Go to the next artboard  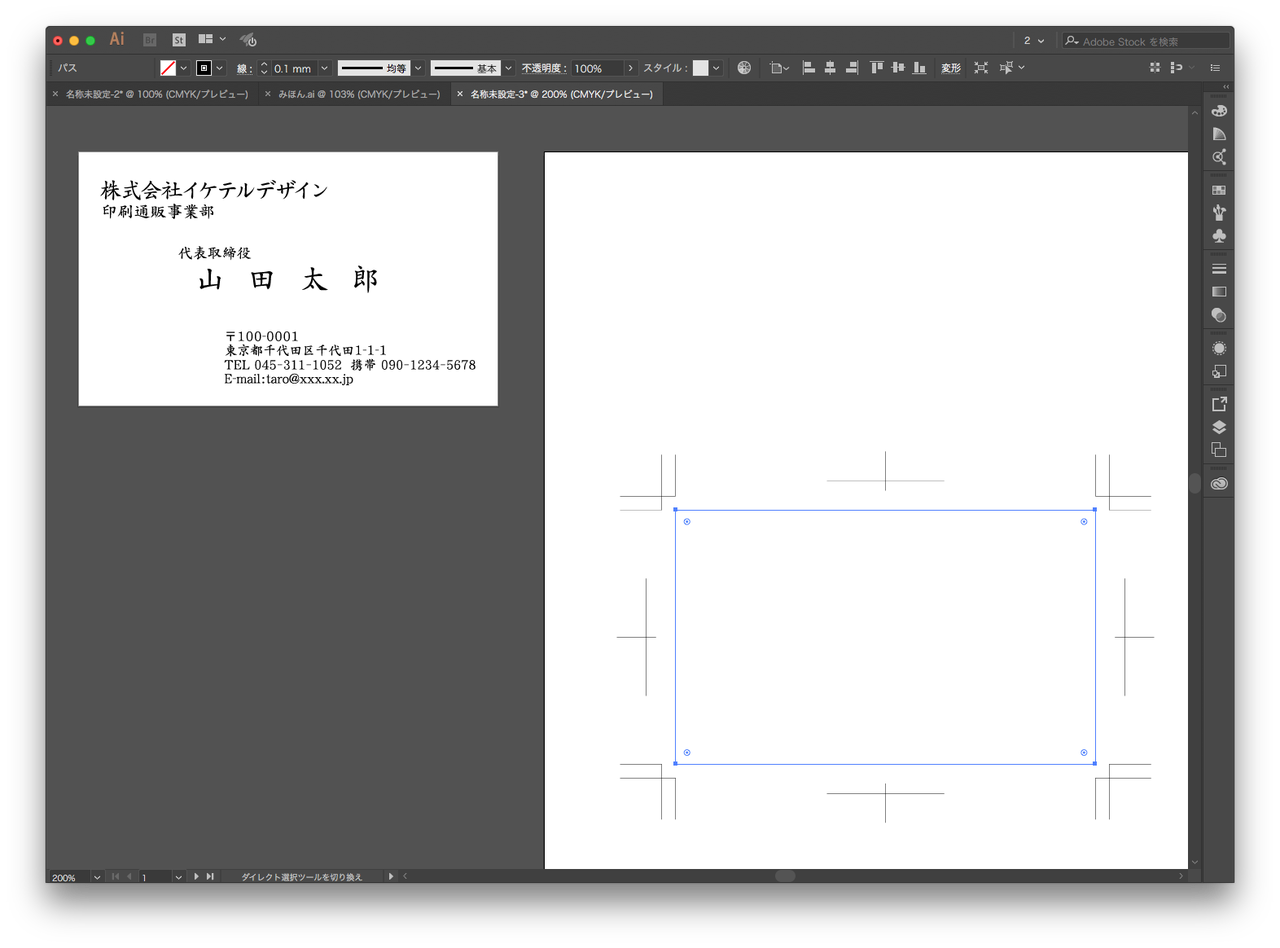[196, 877]
